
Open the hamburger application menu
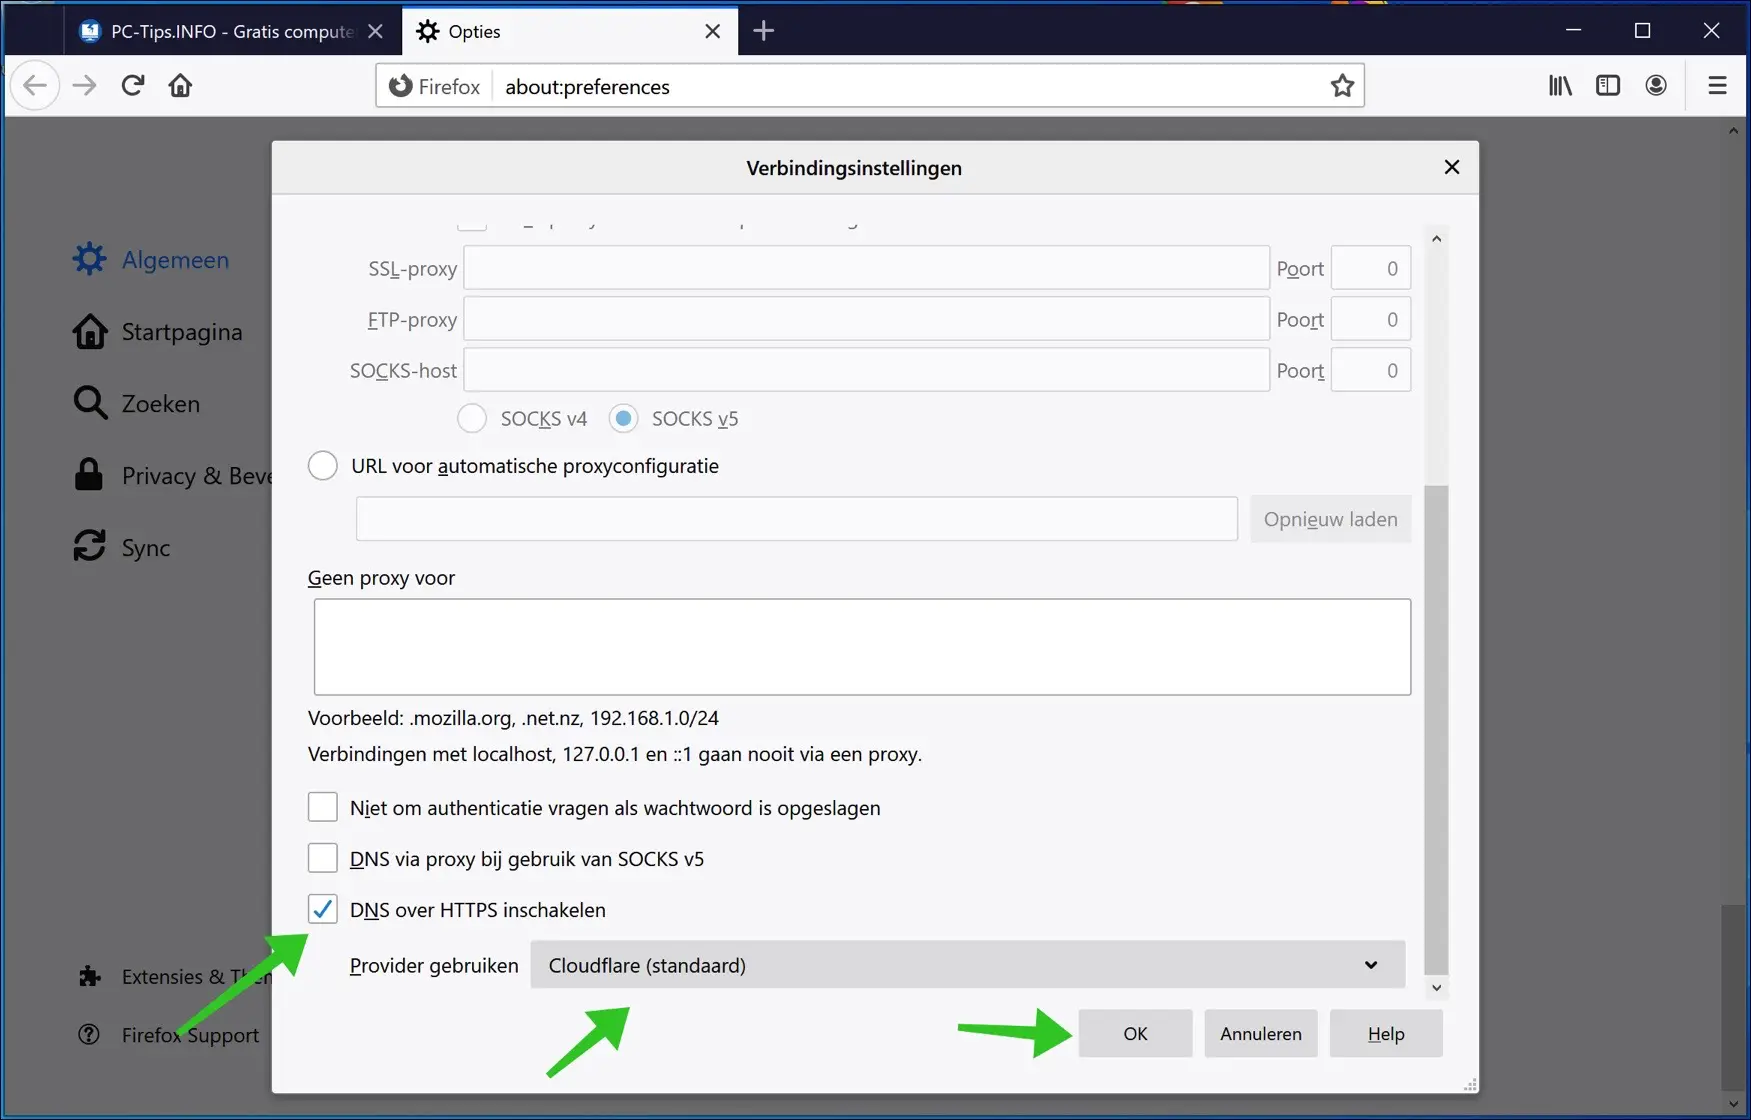(x=1717, y=86)
